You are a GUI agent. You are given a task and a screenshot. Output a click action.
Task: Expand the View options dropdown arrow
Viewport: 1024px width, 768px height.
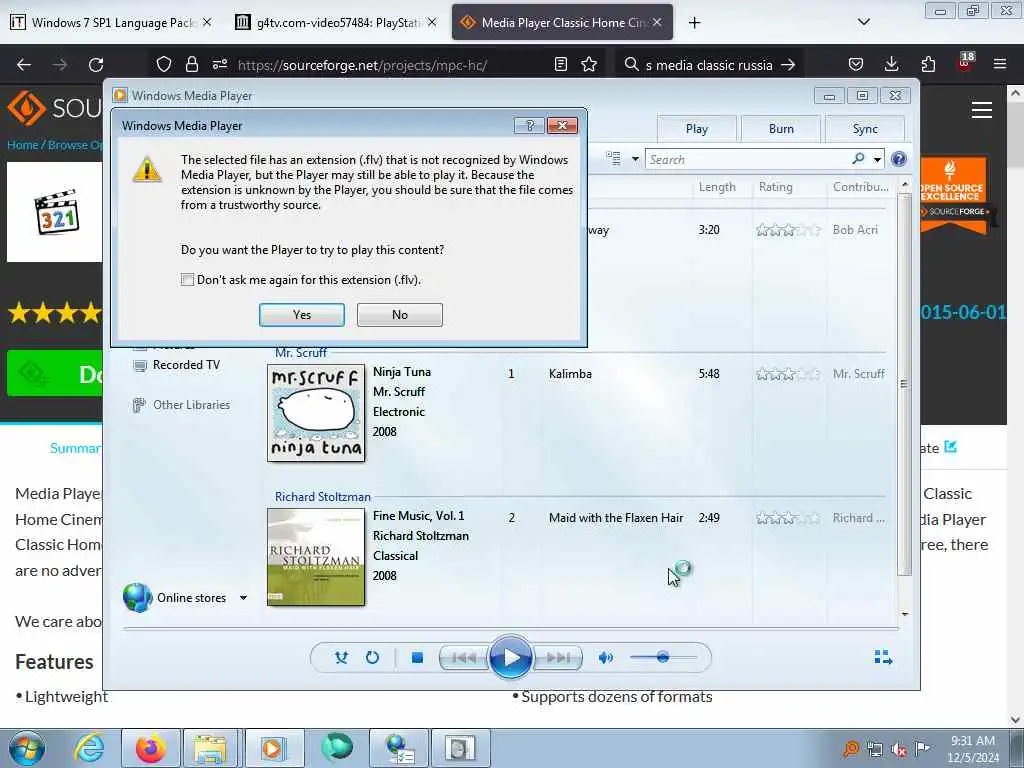(x=635, y=159)
